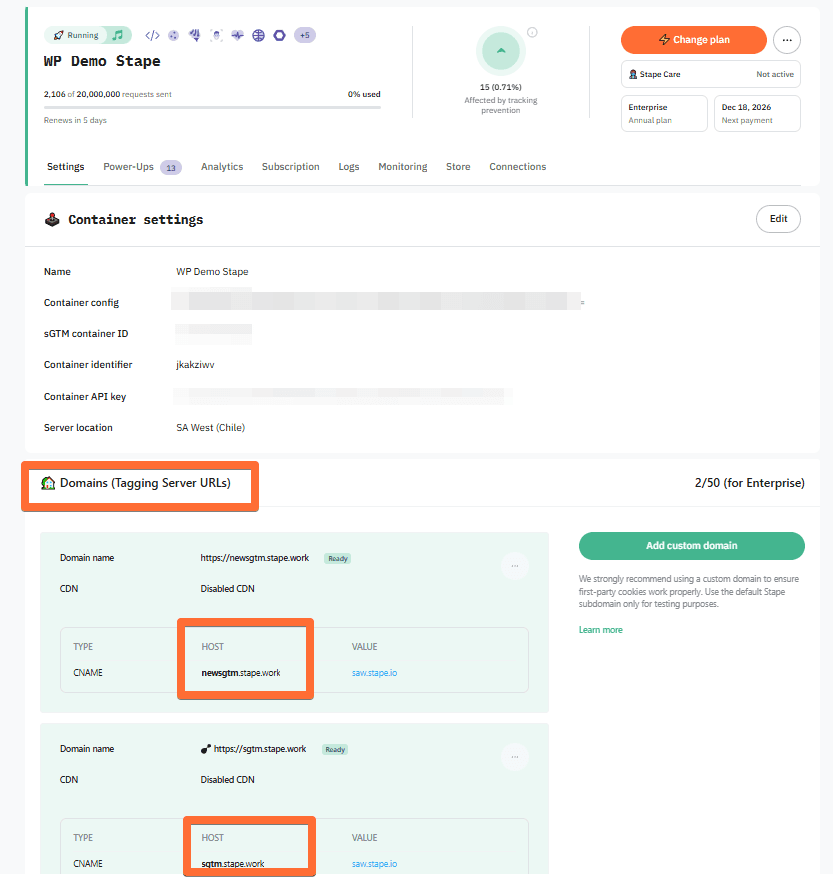Open the Stape Care shield icon
833x880 pixels.
coord(634,73)
